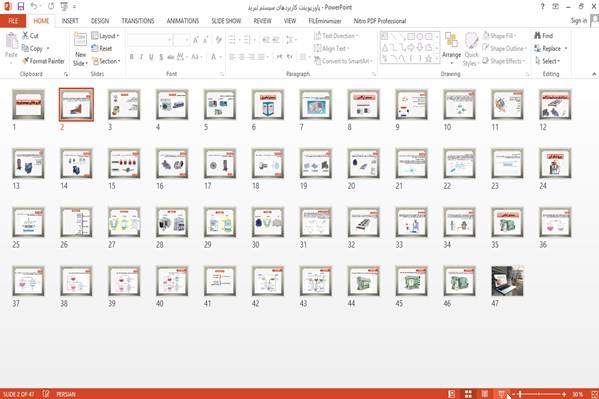Start Slide Show from status bar icon
This screenshot has width=599, height=399.
(x=502, y=394)
